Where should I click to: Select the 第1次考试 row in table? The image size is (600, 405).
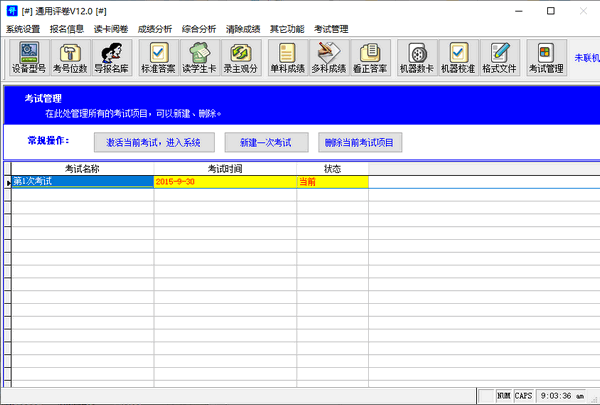(x=82, y=182)
